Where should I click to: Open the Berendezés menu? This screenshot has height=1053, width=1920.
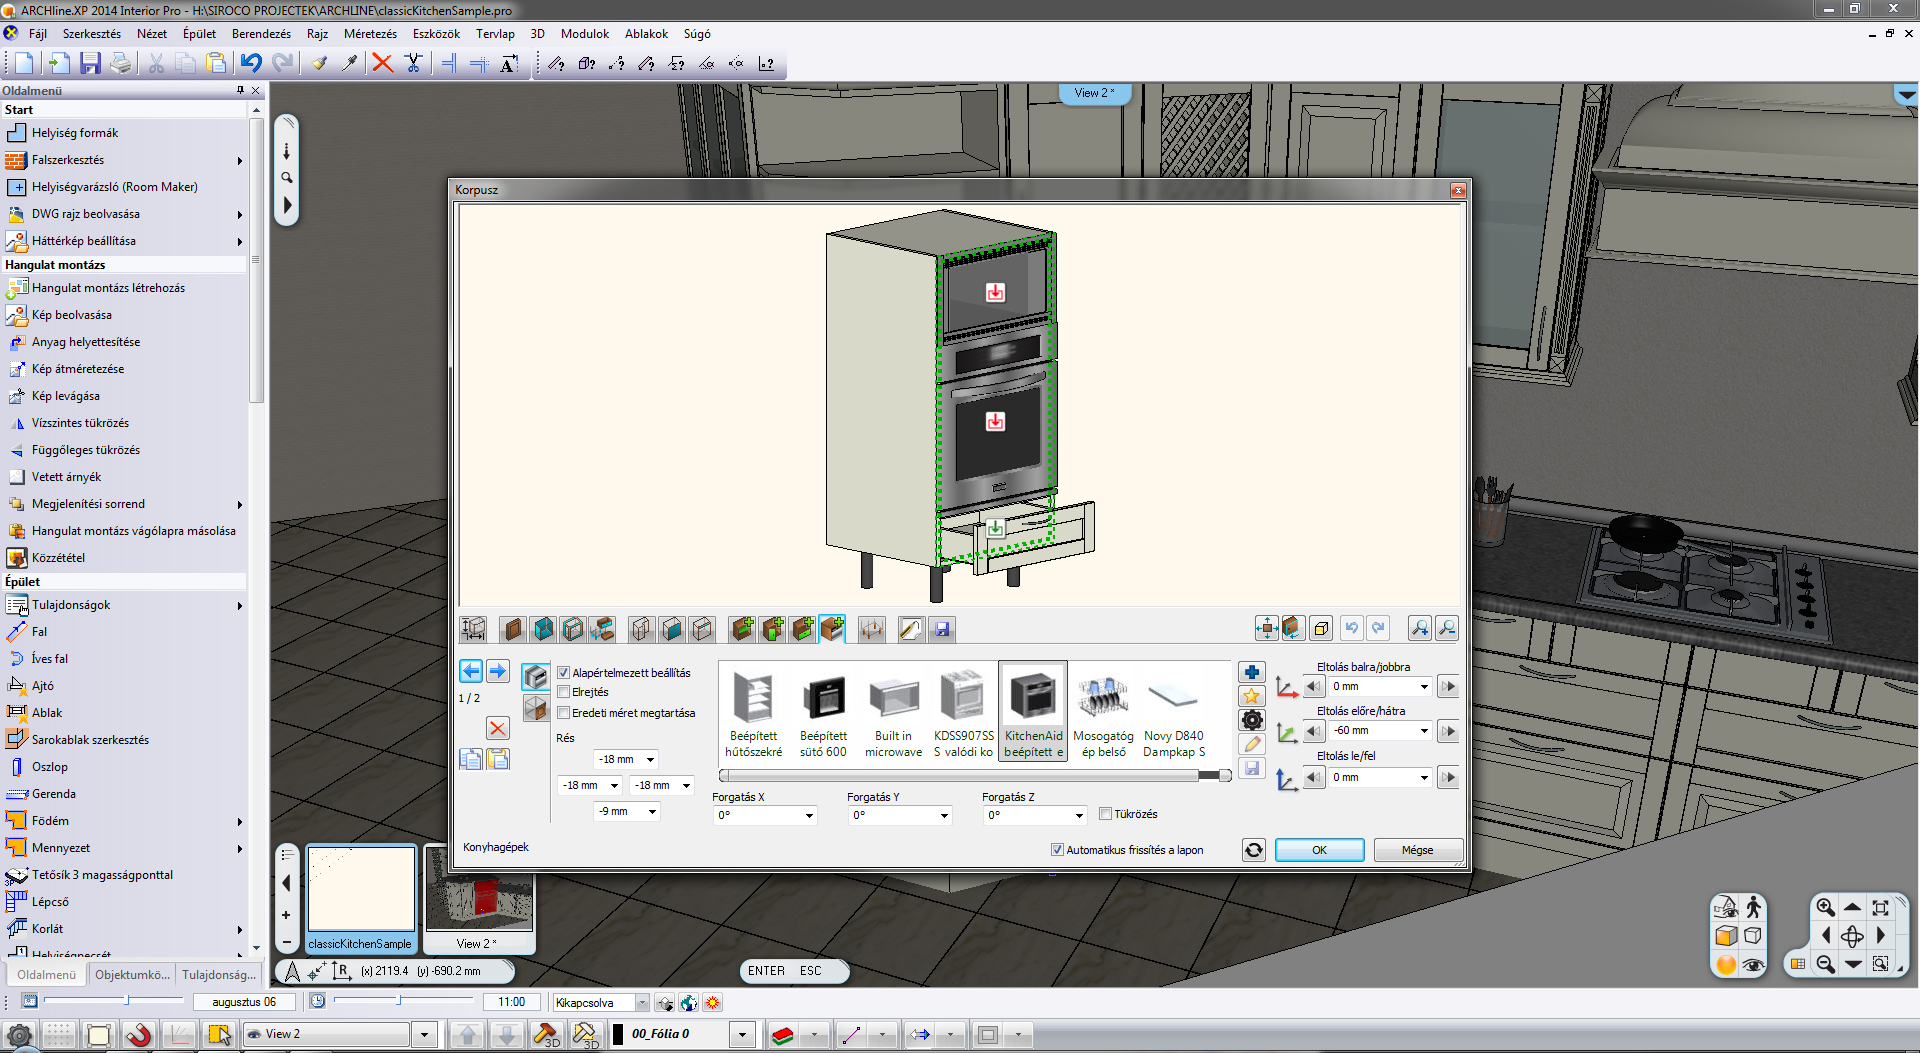tap(261, 34)
